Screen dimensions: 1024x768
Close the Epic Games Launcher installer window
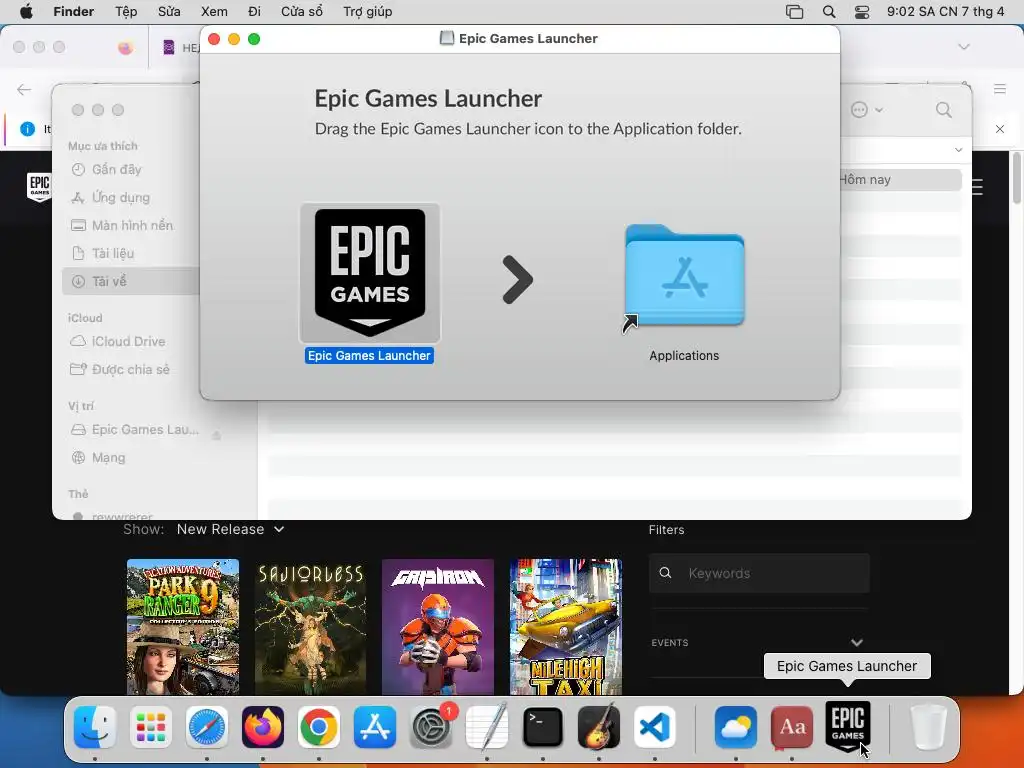point(214,39)
